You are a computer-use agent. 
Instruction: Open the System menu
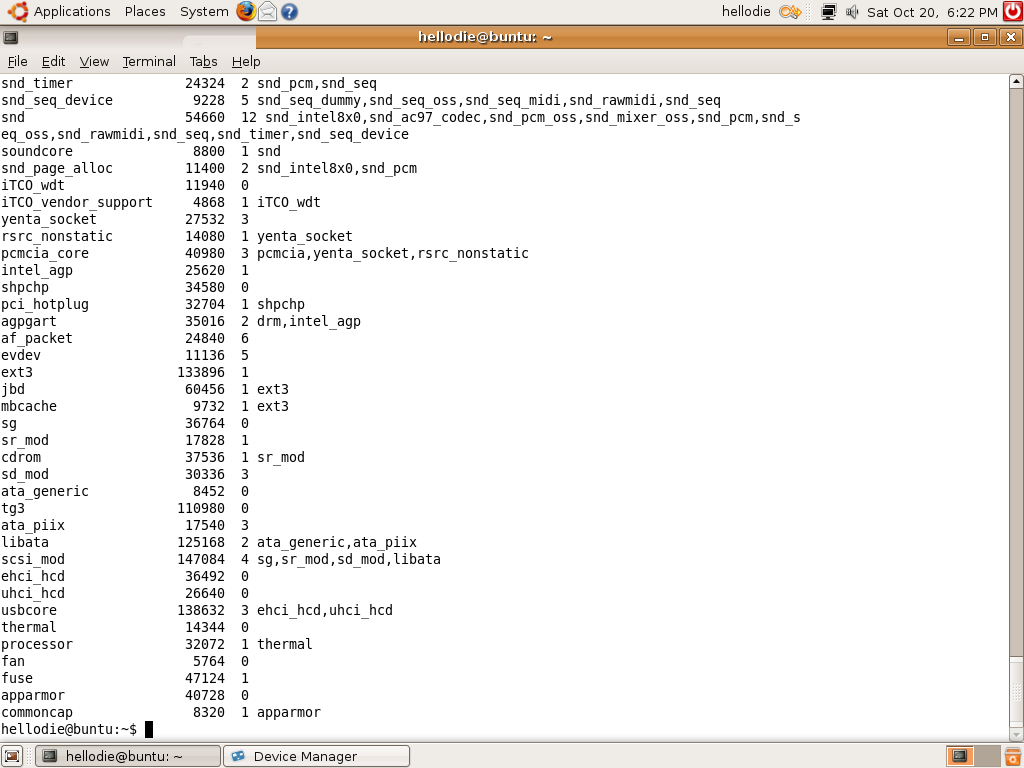pos(204,12)
